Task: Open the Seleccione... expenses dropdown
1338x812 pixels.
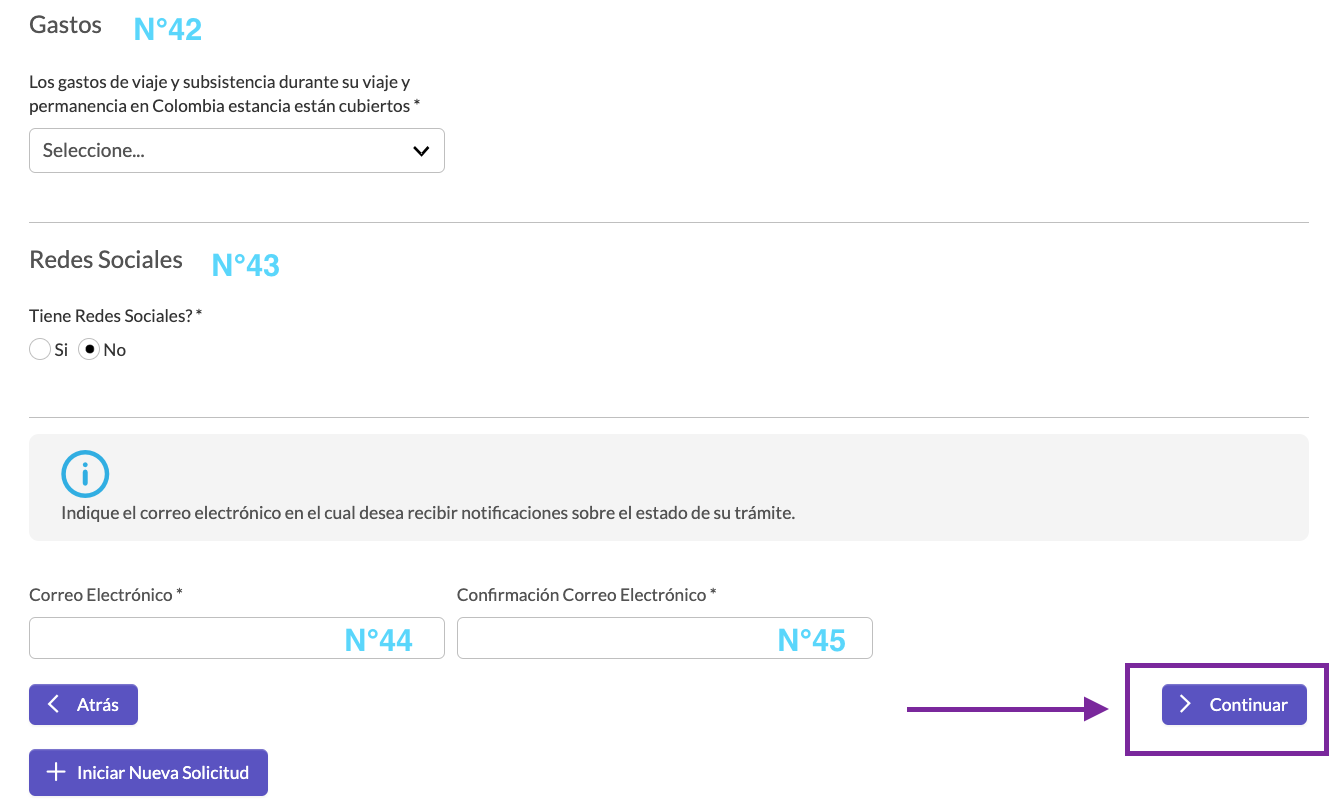Action: tap(237, 150)
